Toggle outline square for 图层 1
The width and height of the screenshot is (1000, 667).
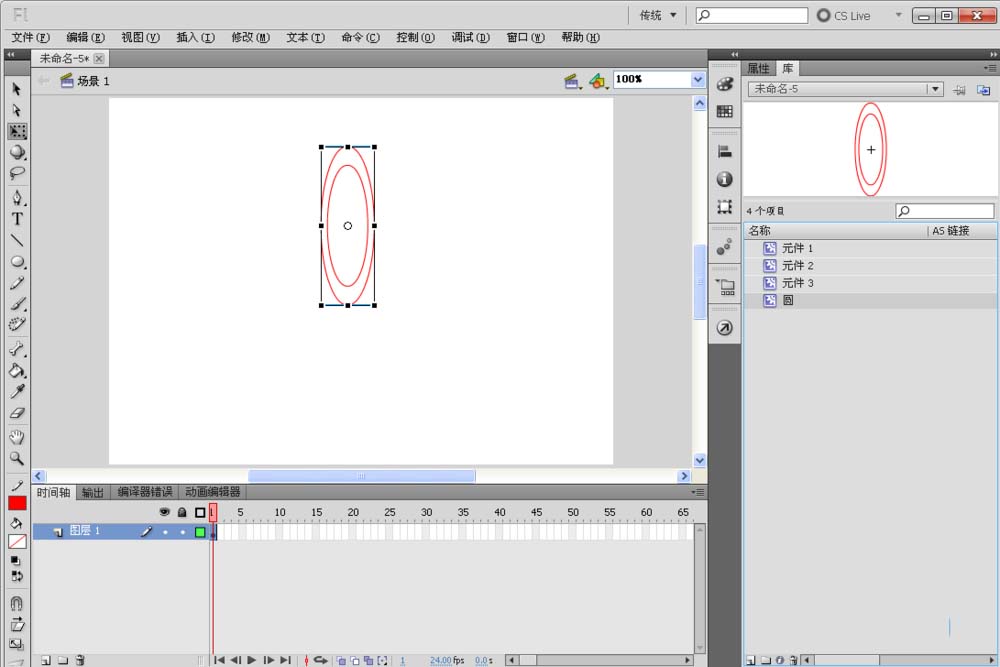(x=200, y=532)
